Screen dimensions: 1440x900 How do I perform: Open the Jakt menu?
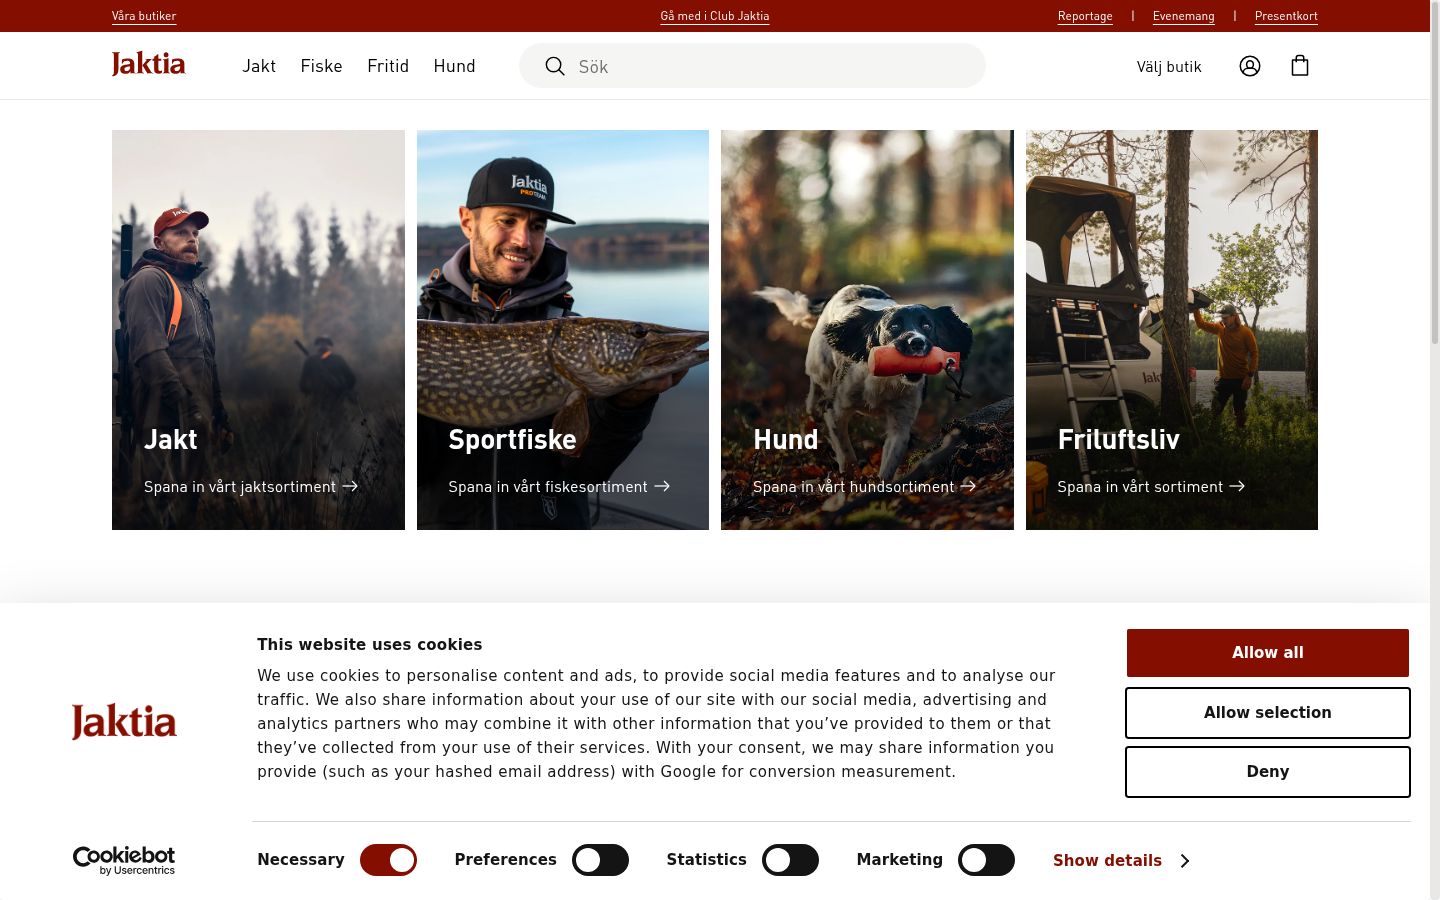coord(259,66)
